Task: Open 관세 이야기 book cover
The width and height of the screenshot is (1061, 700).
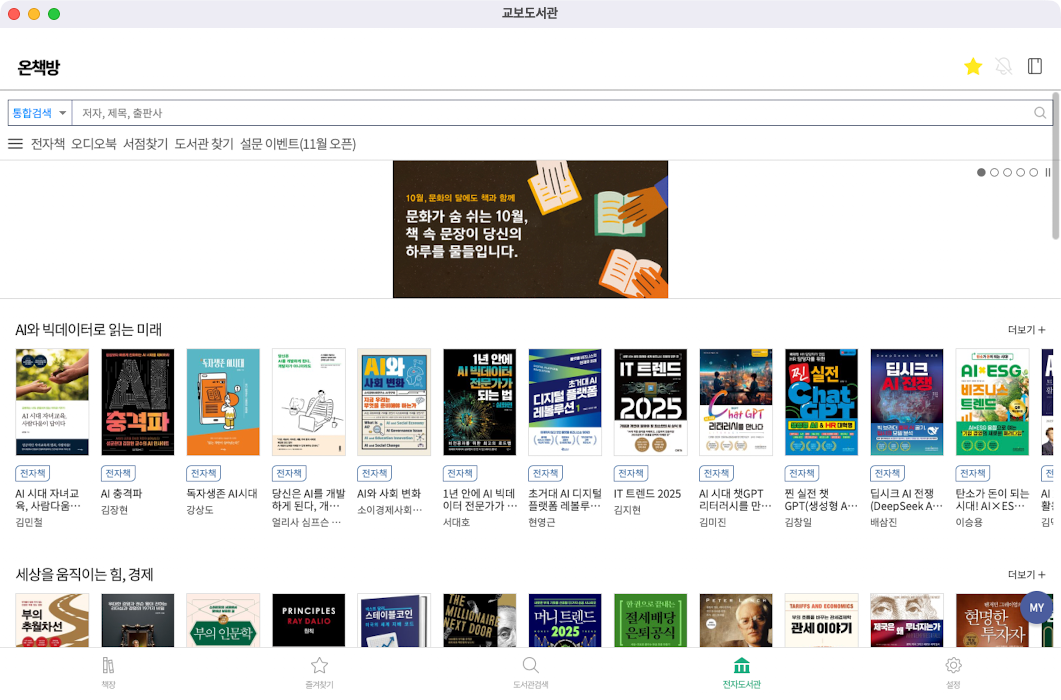Action: 821,620
